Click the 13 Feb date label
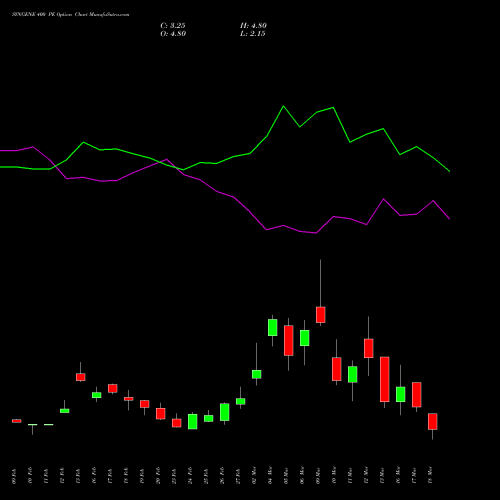The image size is (500, 500). (x=78, y=476)
